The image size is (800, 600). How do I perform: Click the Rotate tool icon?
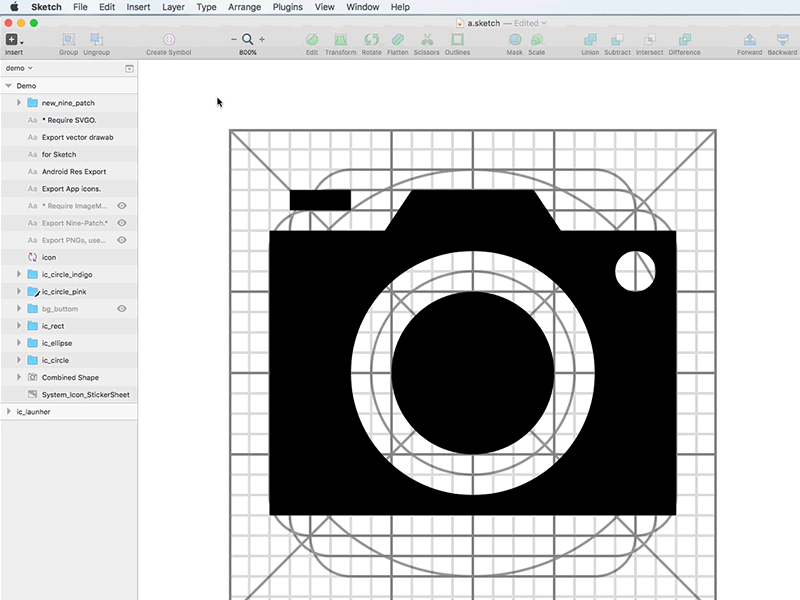pos(371,40)
